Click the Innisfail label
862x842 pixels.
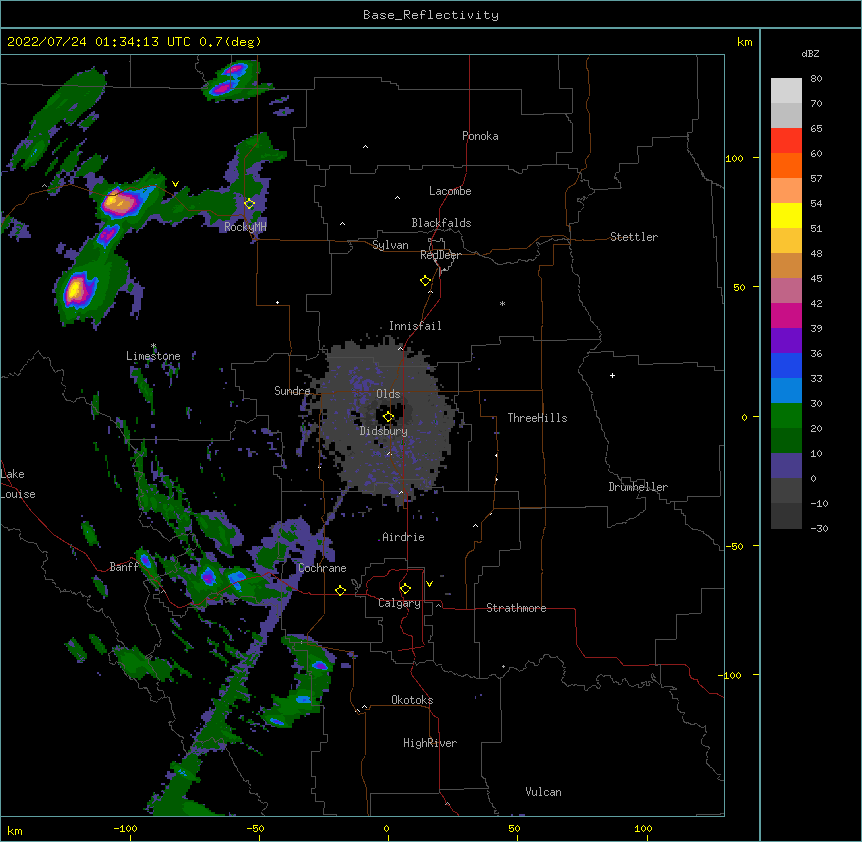point(415,326)
